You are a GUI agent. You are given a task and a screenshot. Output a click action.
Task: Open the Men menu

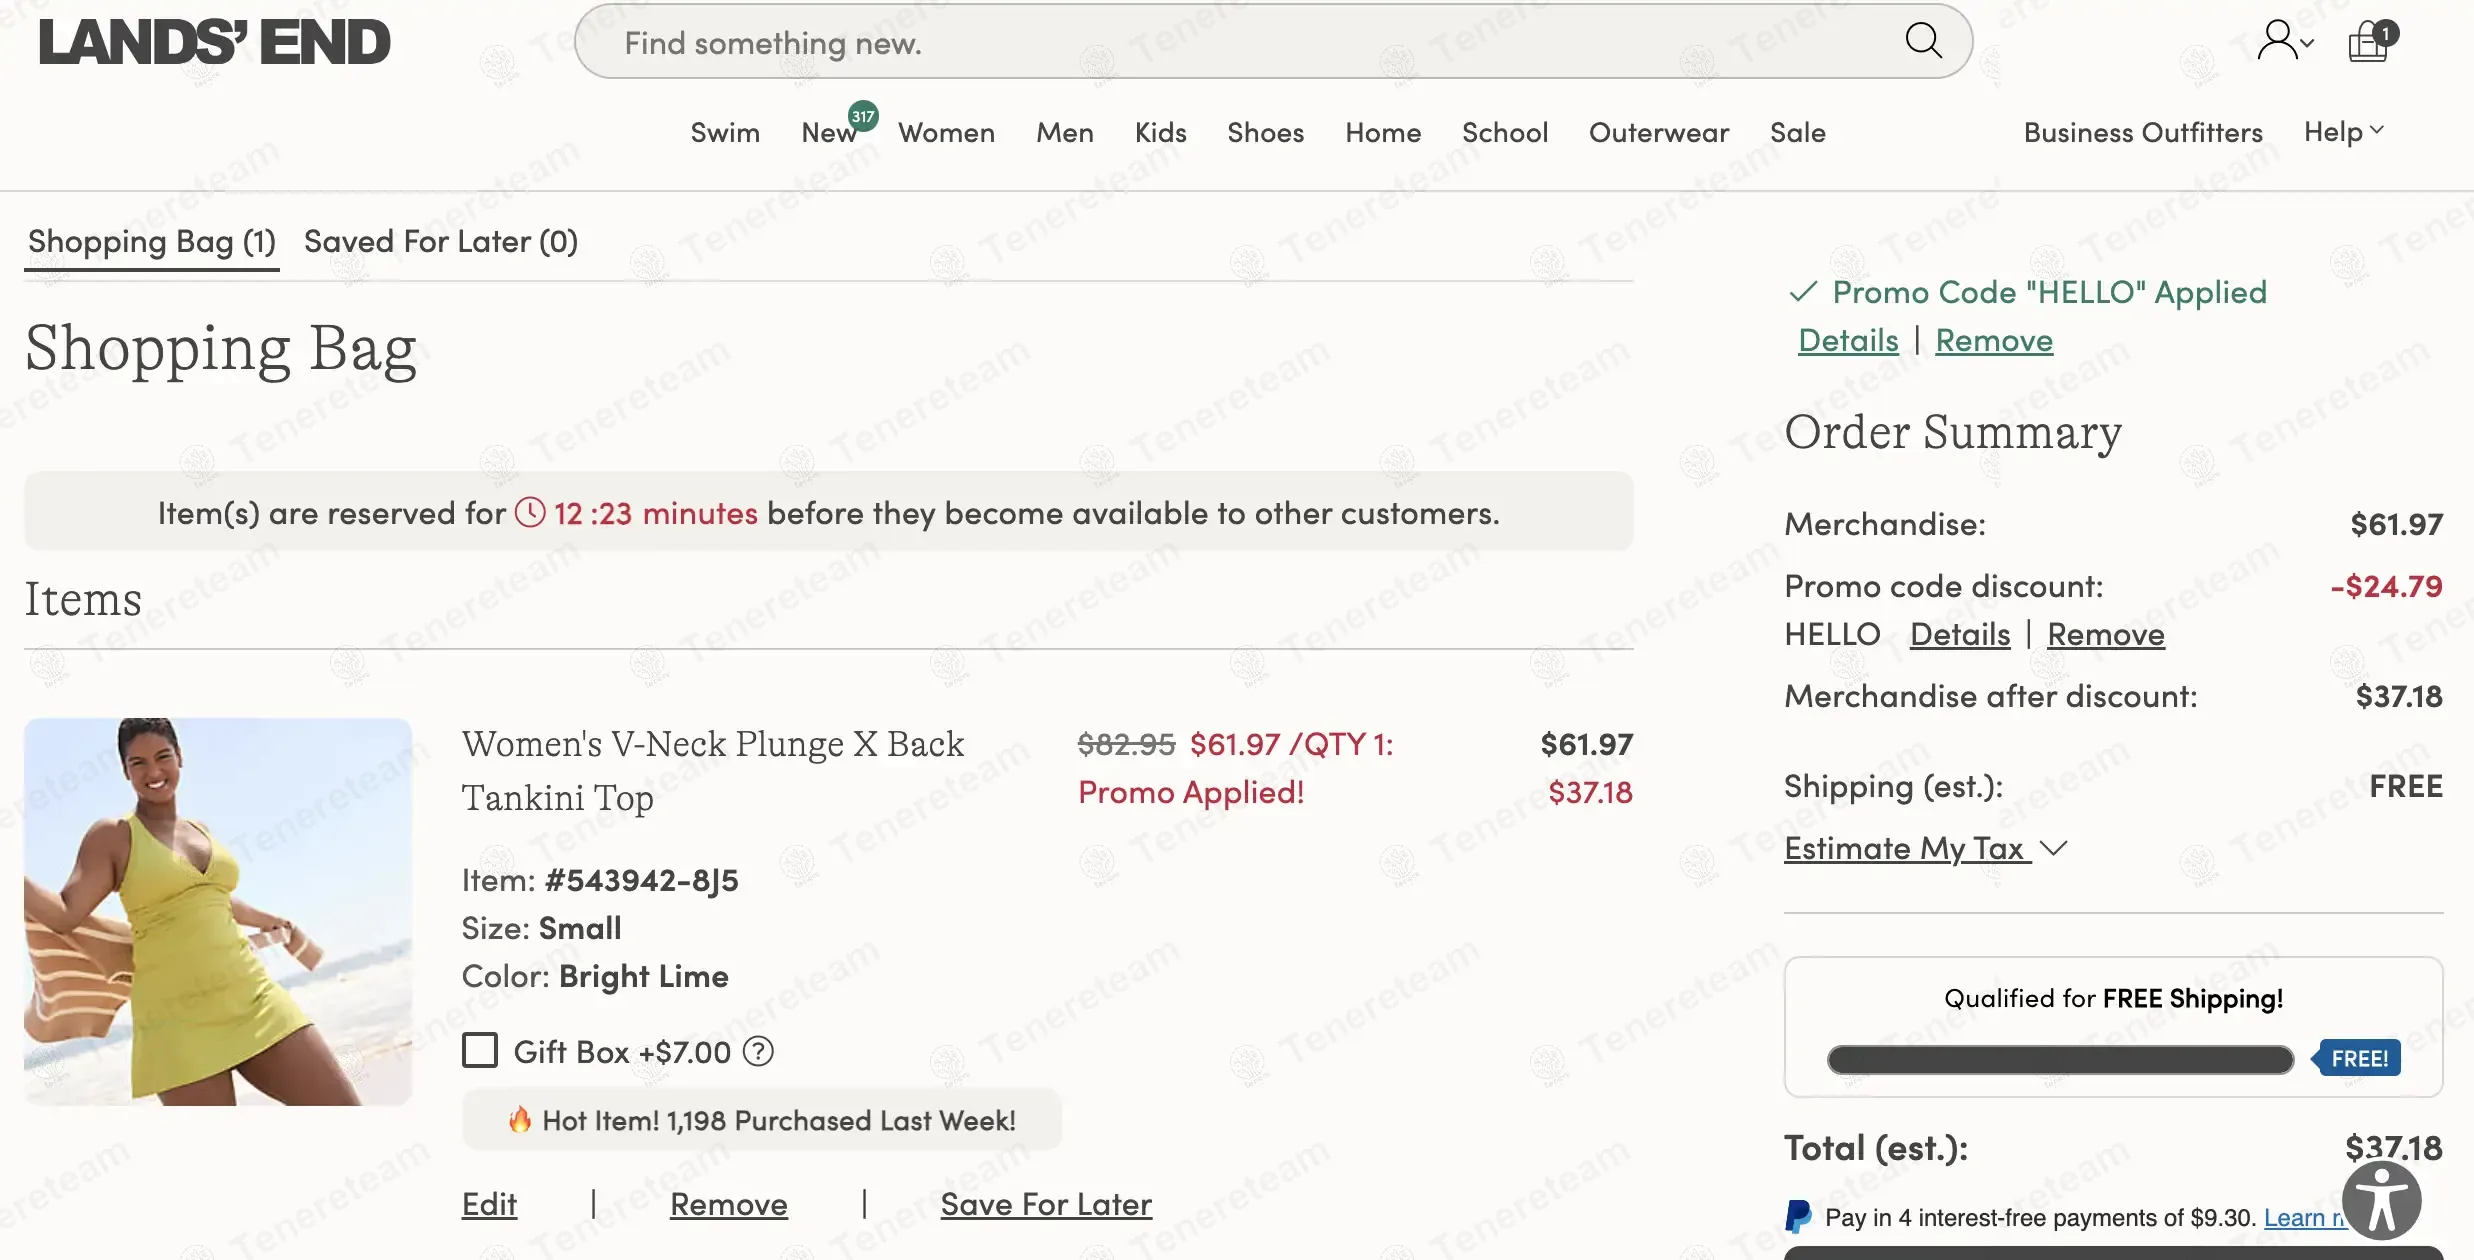[1065, 132]
